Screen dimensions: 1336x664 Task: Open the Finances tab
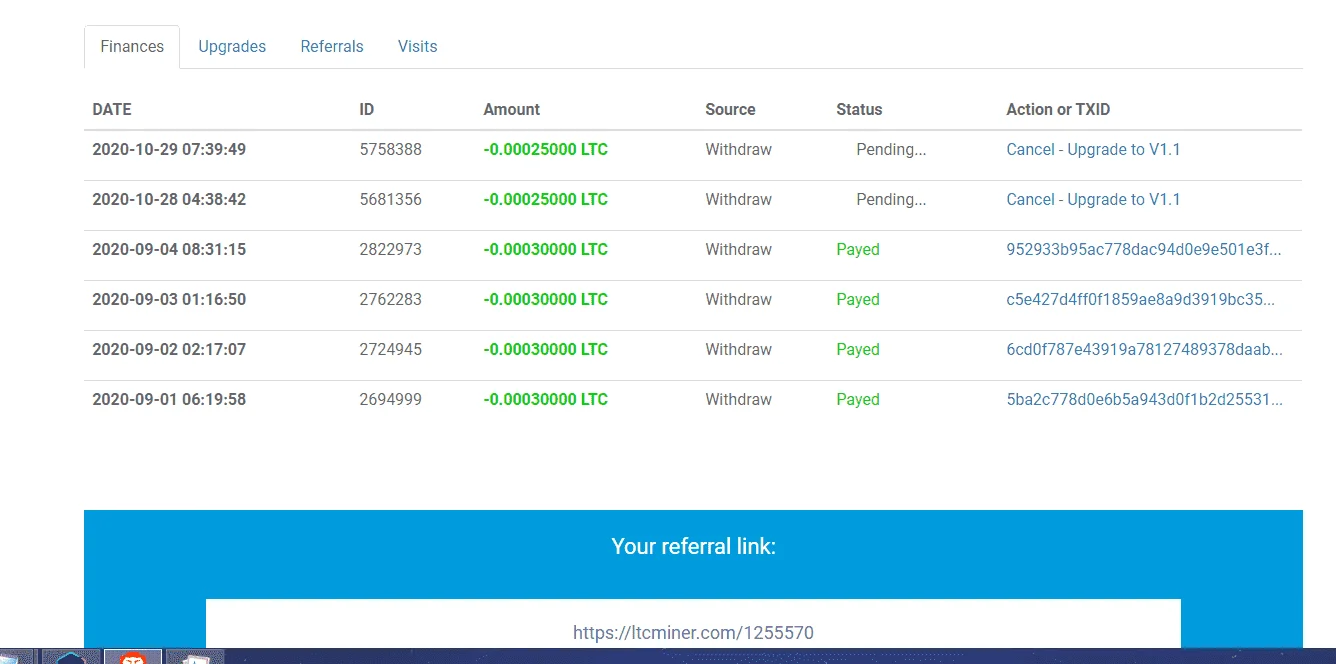(x=132, y=47)
